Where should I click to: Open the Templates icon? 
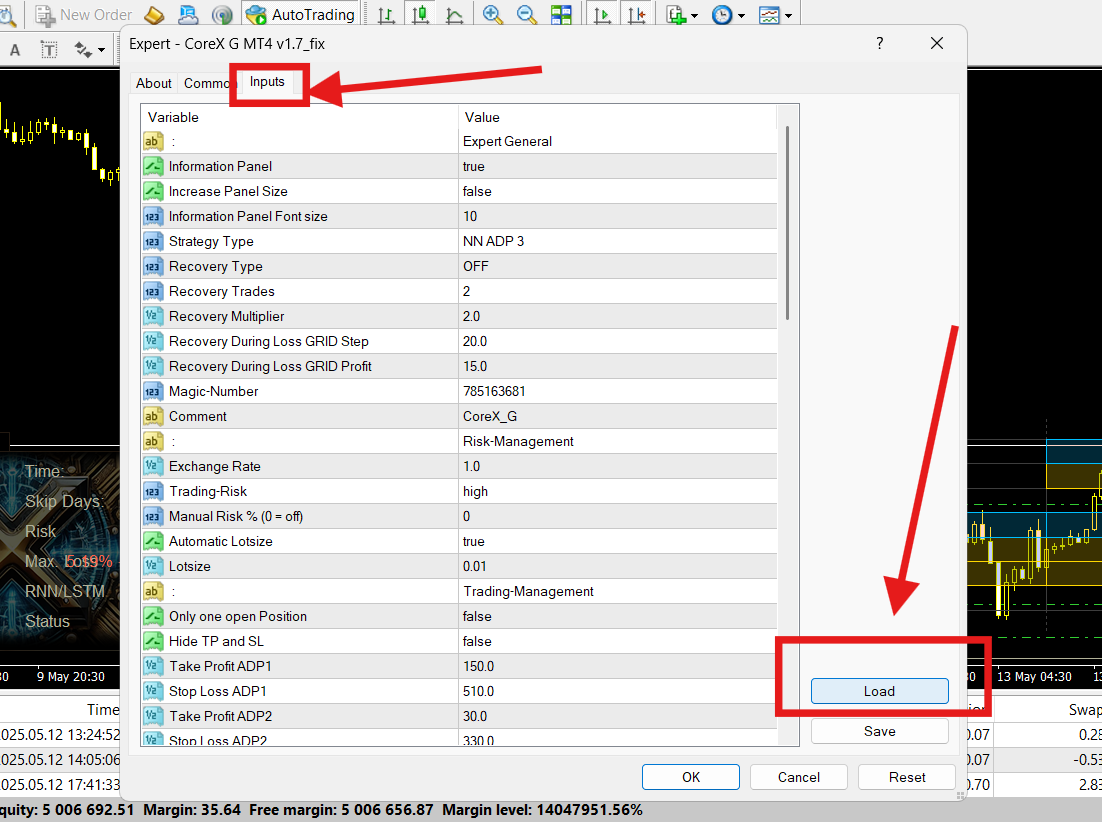pyautogui.click(x=770, y=15)
